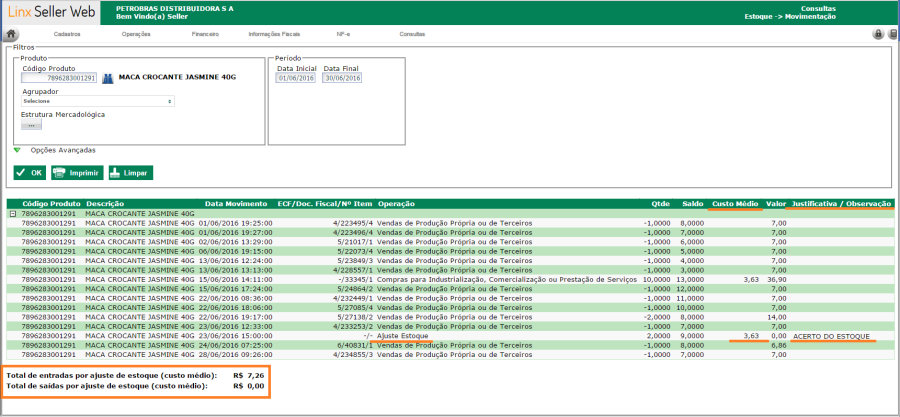The image size is (900, 417).
Task: Select document cell 4/228557/1
Action: pyautogui.click(x=352, y=270)
